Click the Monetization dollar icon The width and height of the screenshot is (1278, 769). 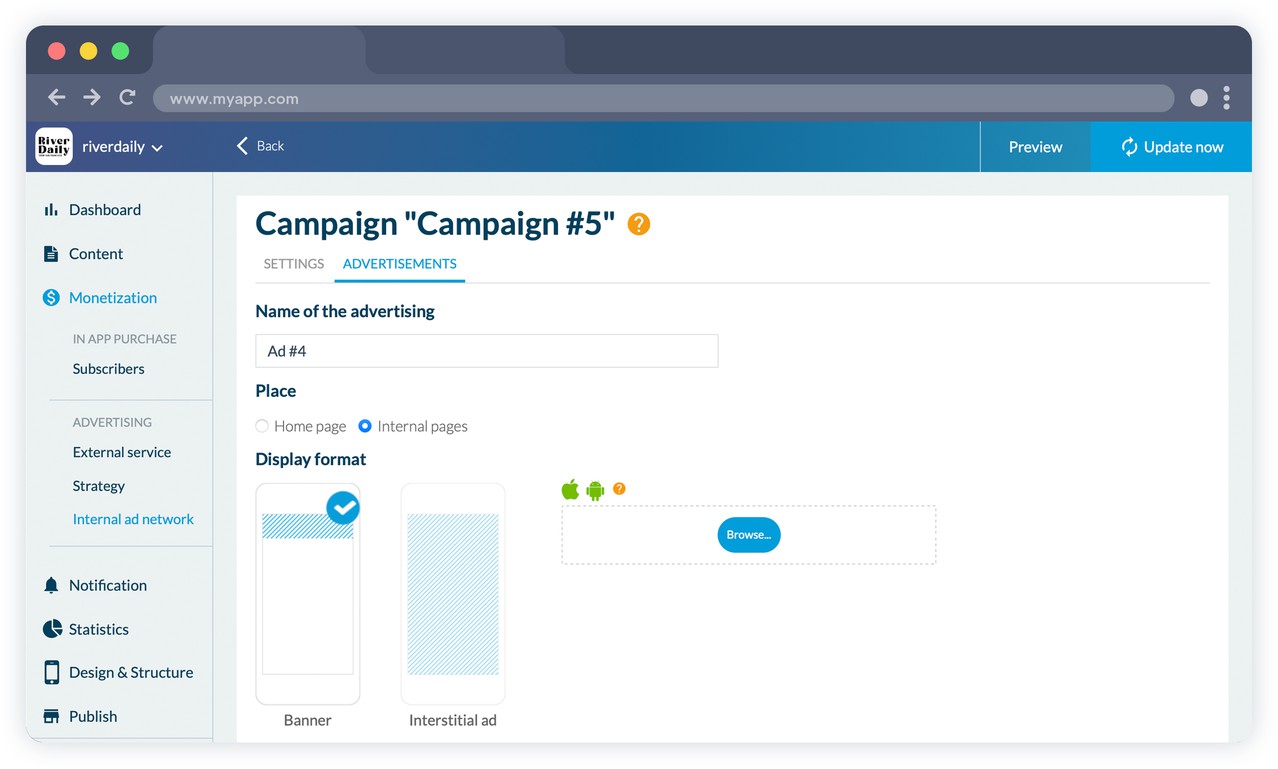click(51, 298)
